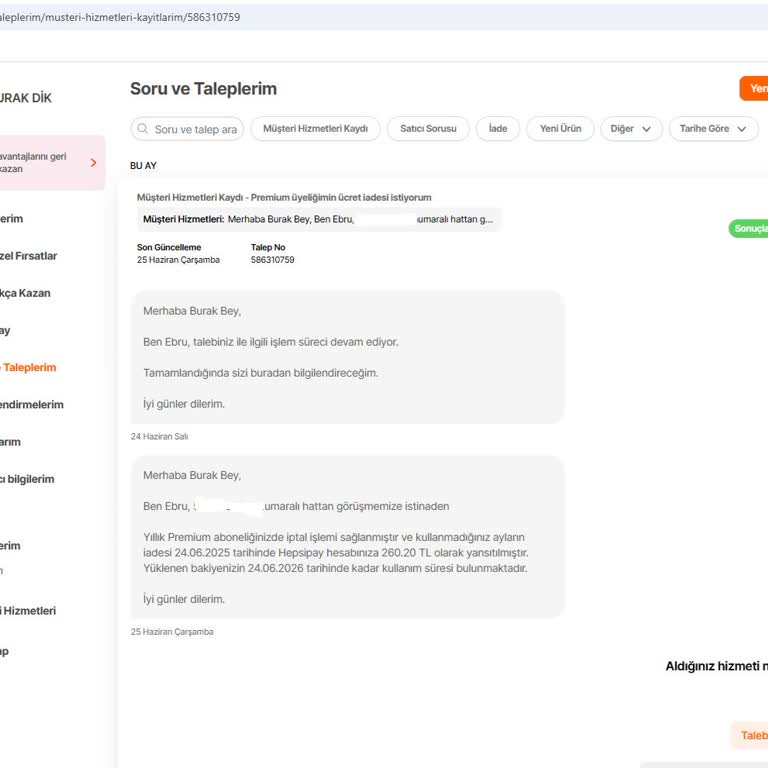Viewport: 768px width, 768px height.
Task: Click the red chevron on promo banner
Action: (93, 162)
